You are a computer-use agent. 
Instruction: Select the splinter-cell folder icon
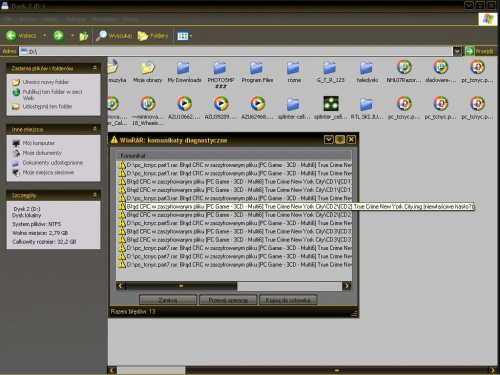[294, 104]
